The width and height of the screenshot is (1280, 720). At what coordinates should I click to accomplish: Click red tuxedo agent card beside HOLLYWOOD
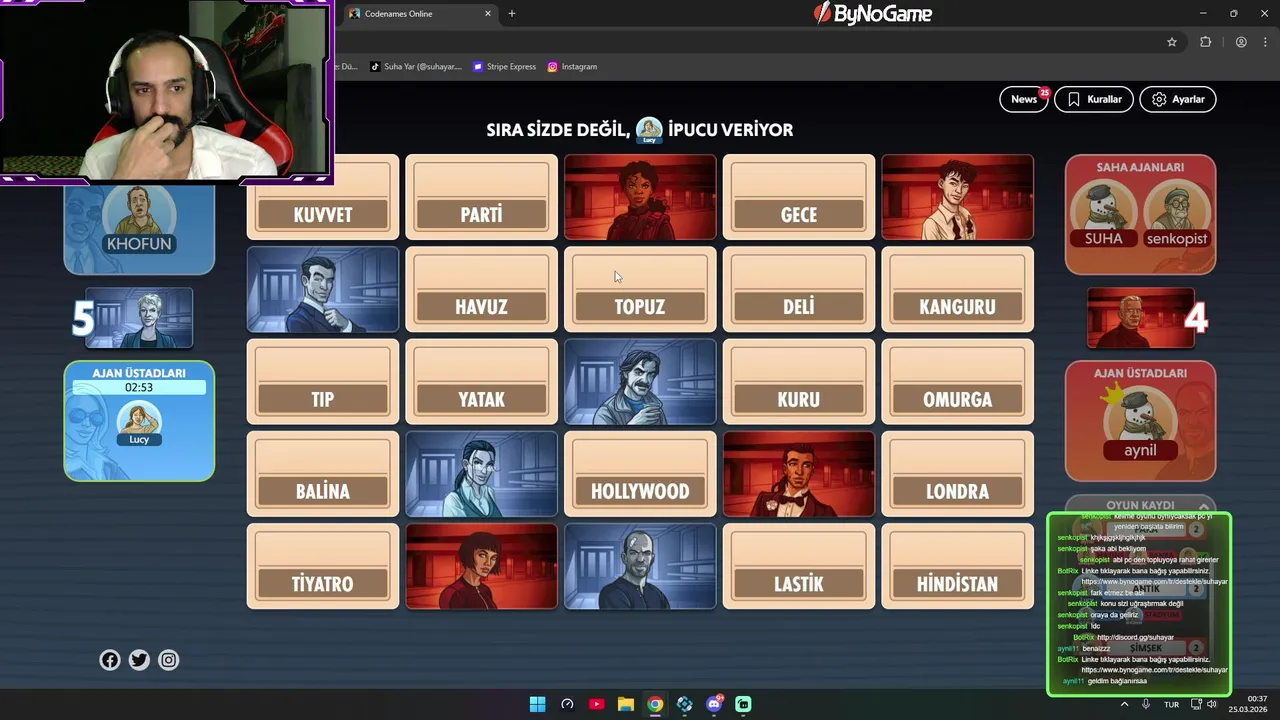799,474
